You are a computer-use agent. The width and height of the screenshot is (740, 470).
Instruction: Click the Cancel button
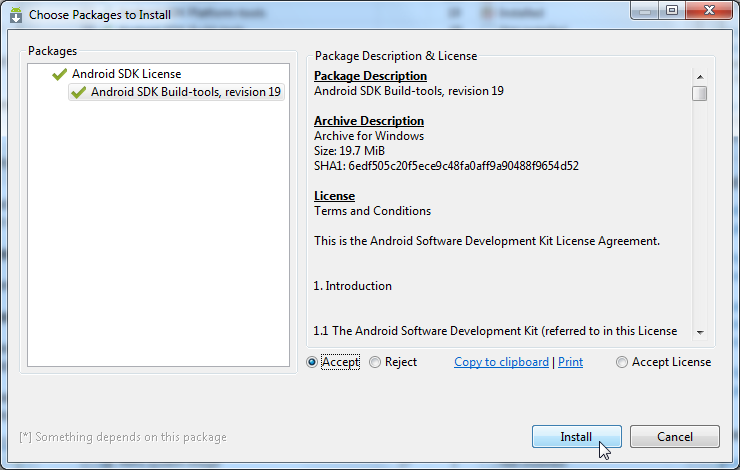click(675, 437)
